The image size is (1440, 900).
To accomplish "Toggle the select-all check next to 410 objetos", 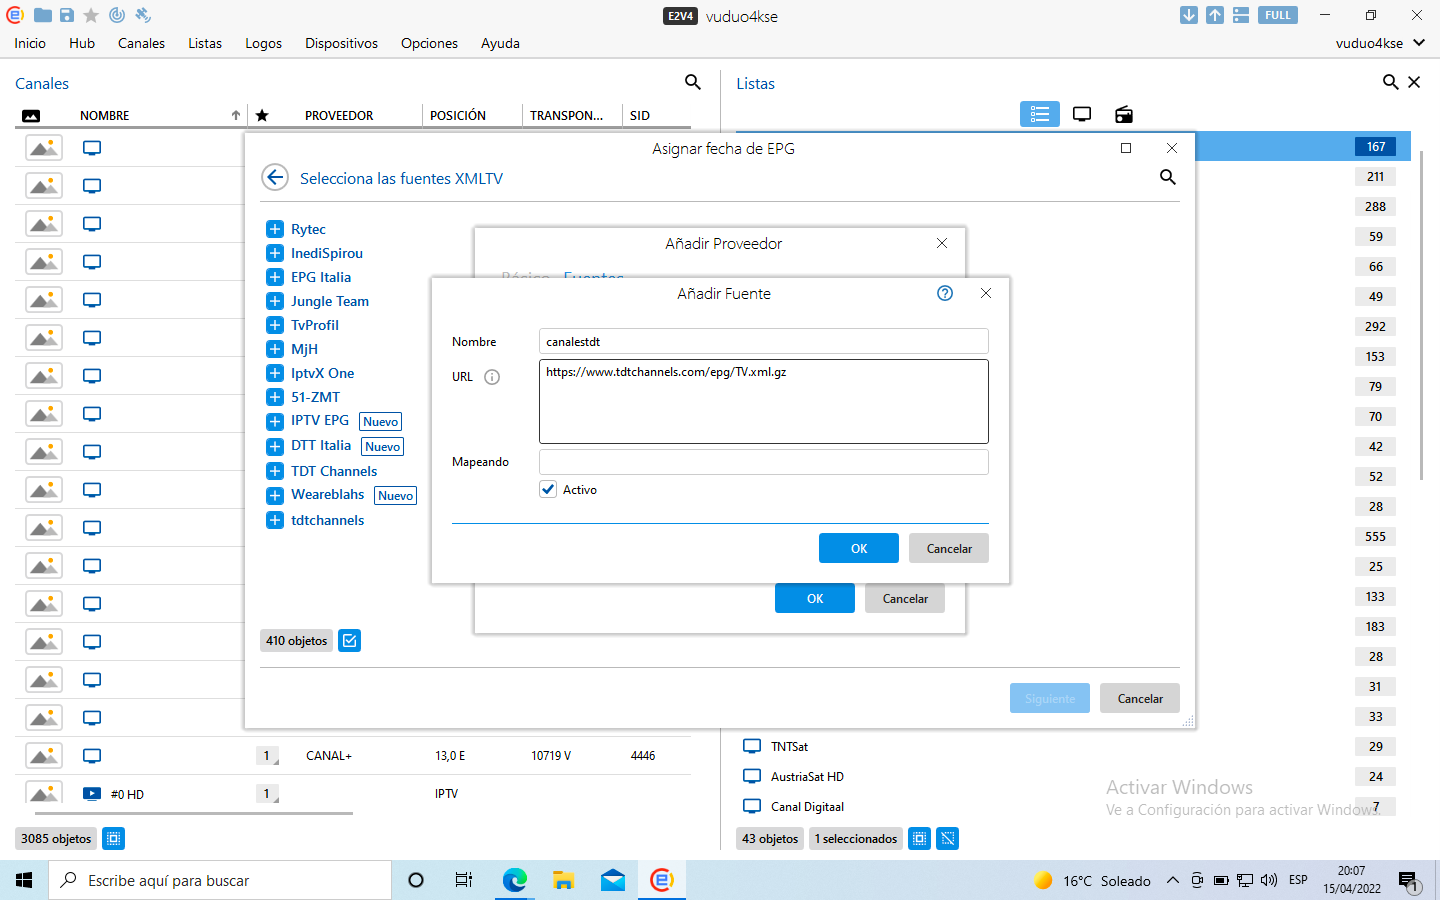I will point(349,641).
